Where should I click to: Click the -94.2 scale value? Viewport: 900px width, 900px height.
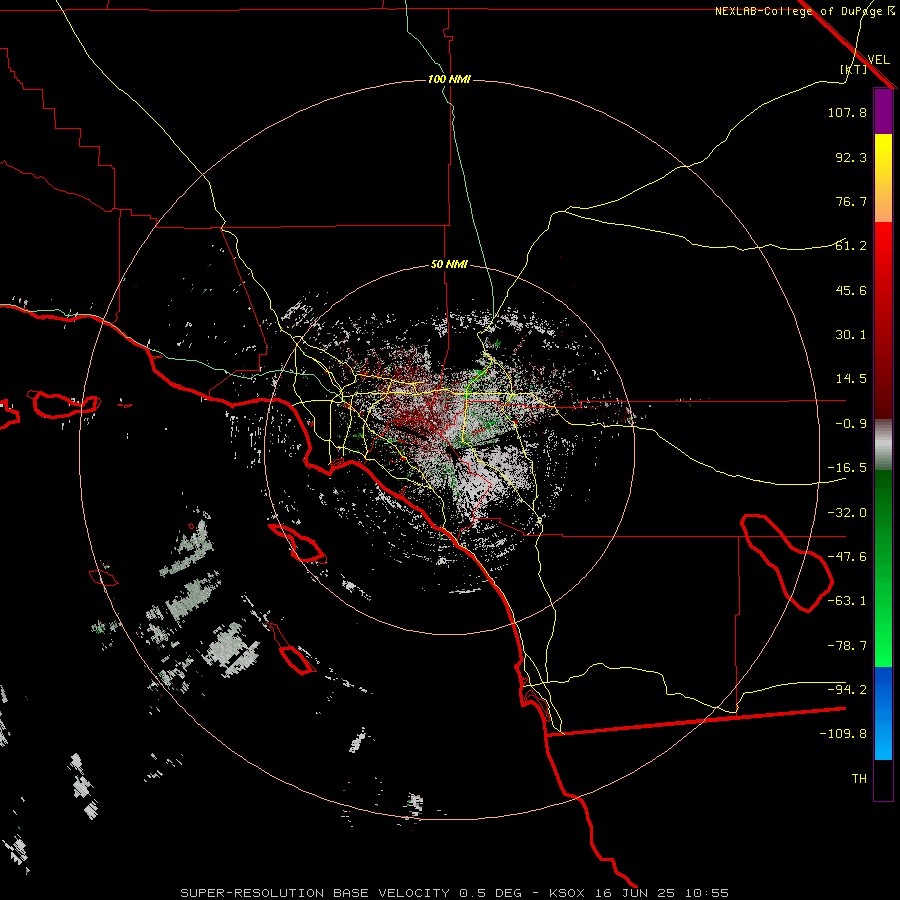[847, 689]
